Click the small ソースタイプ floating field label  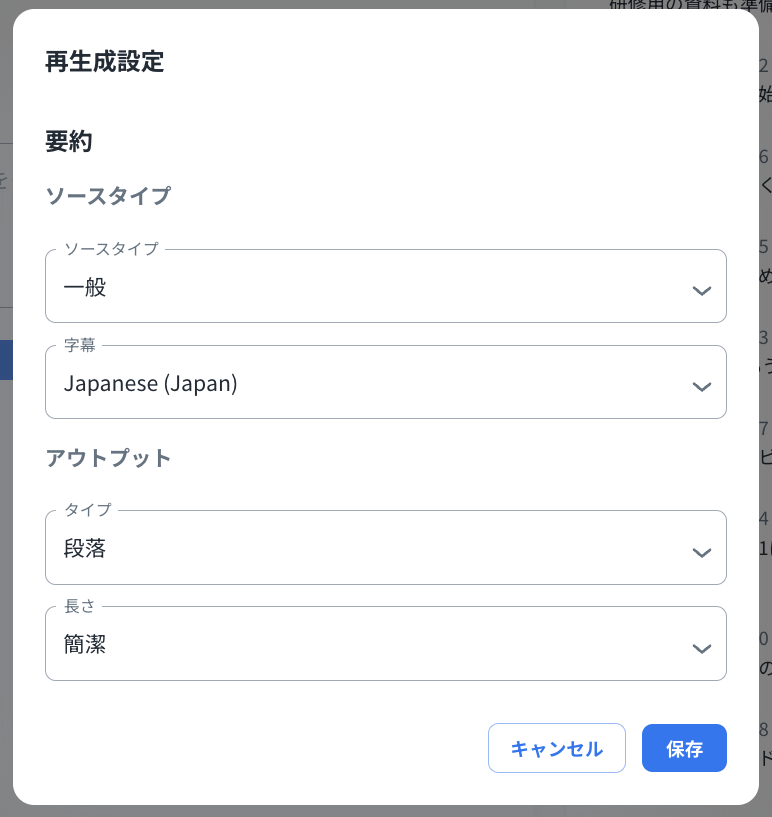click(x=111, y=249)
